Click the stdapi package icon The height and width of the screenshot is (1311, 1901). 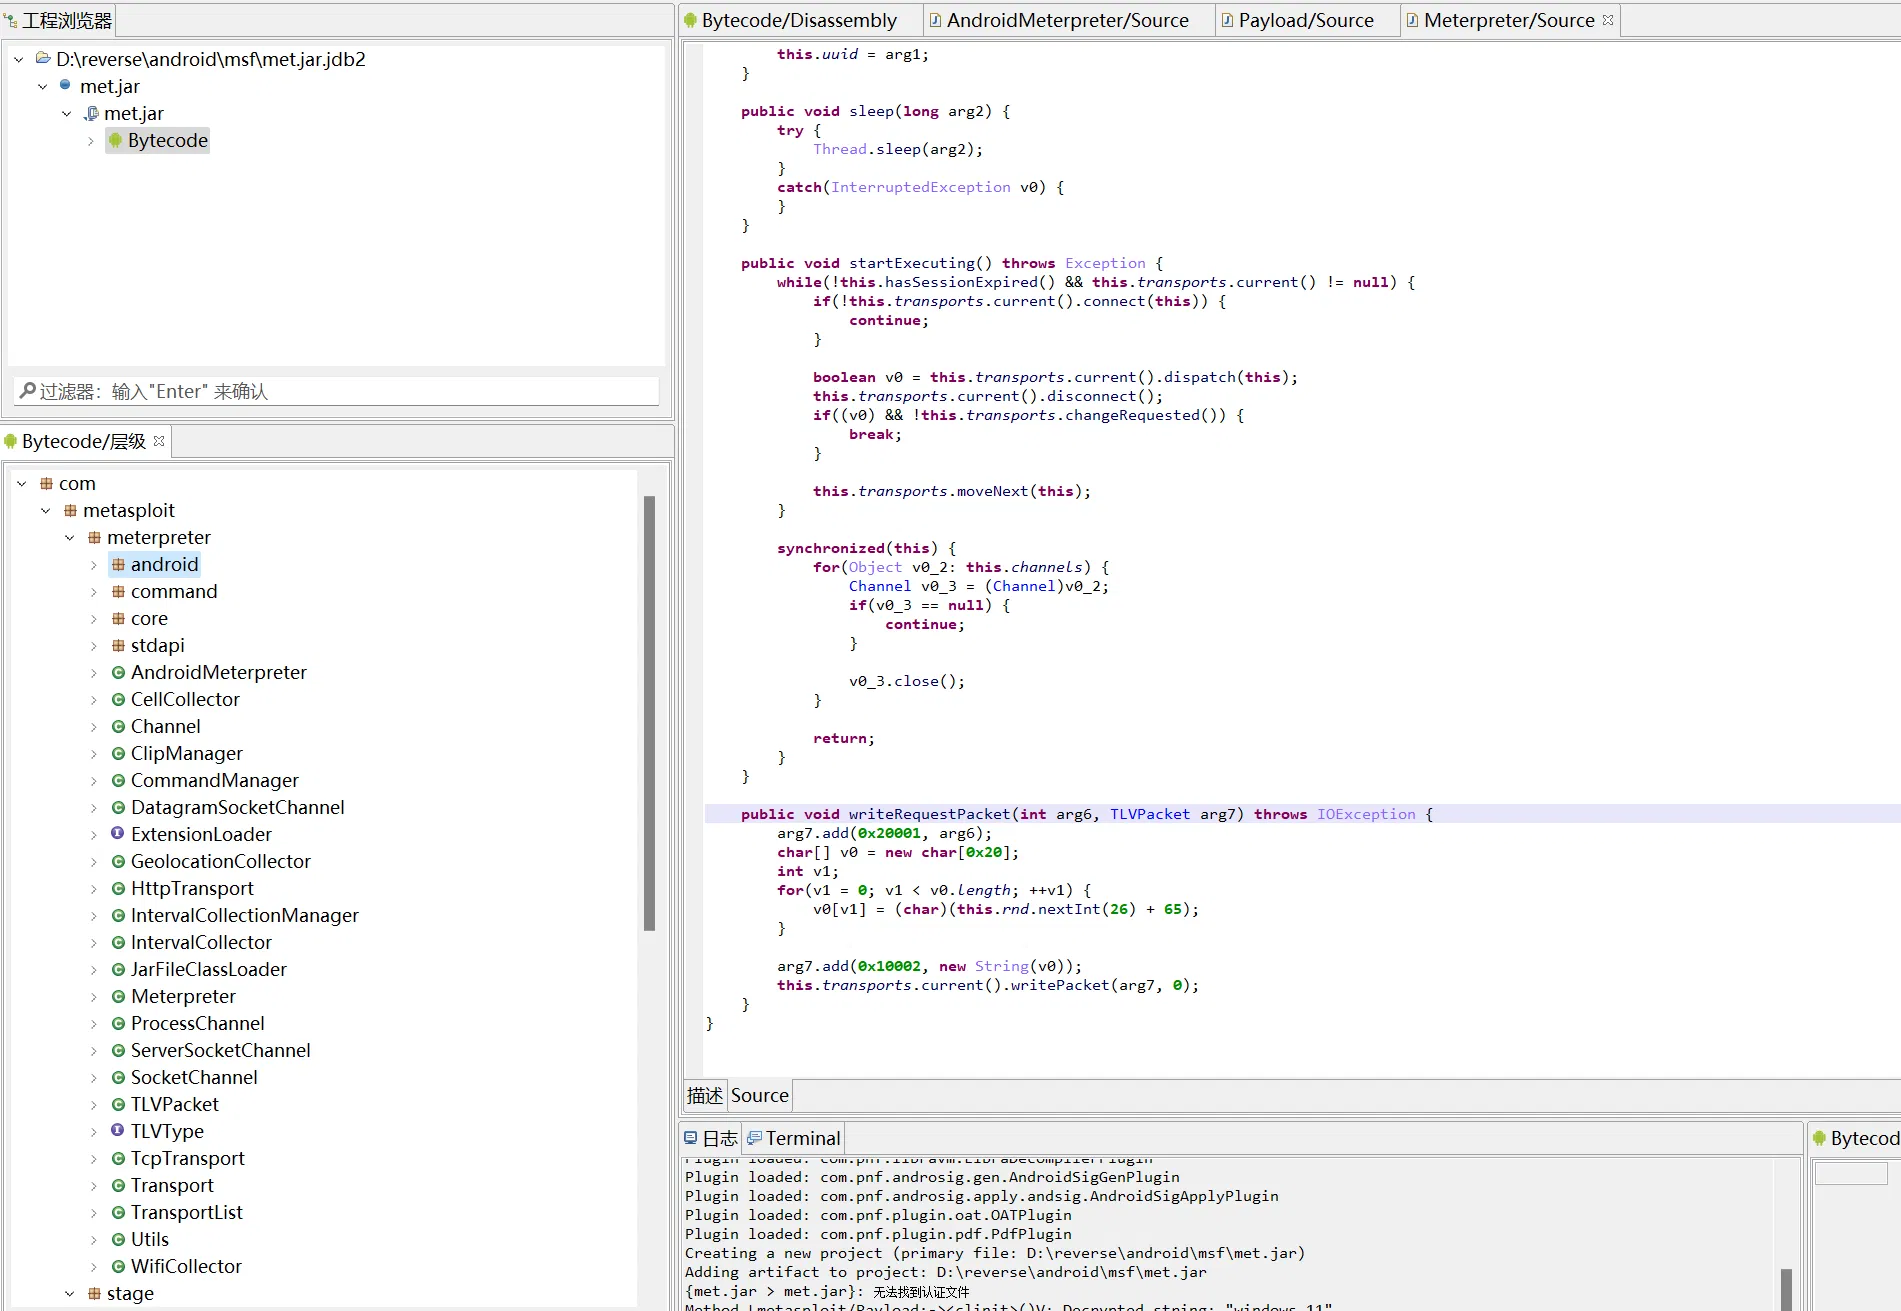click(x=118, y=646)
